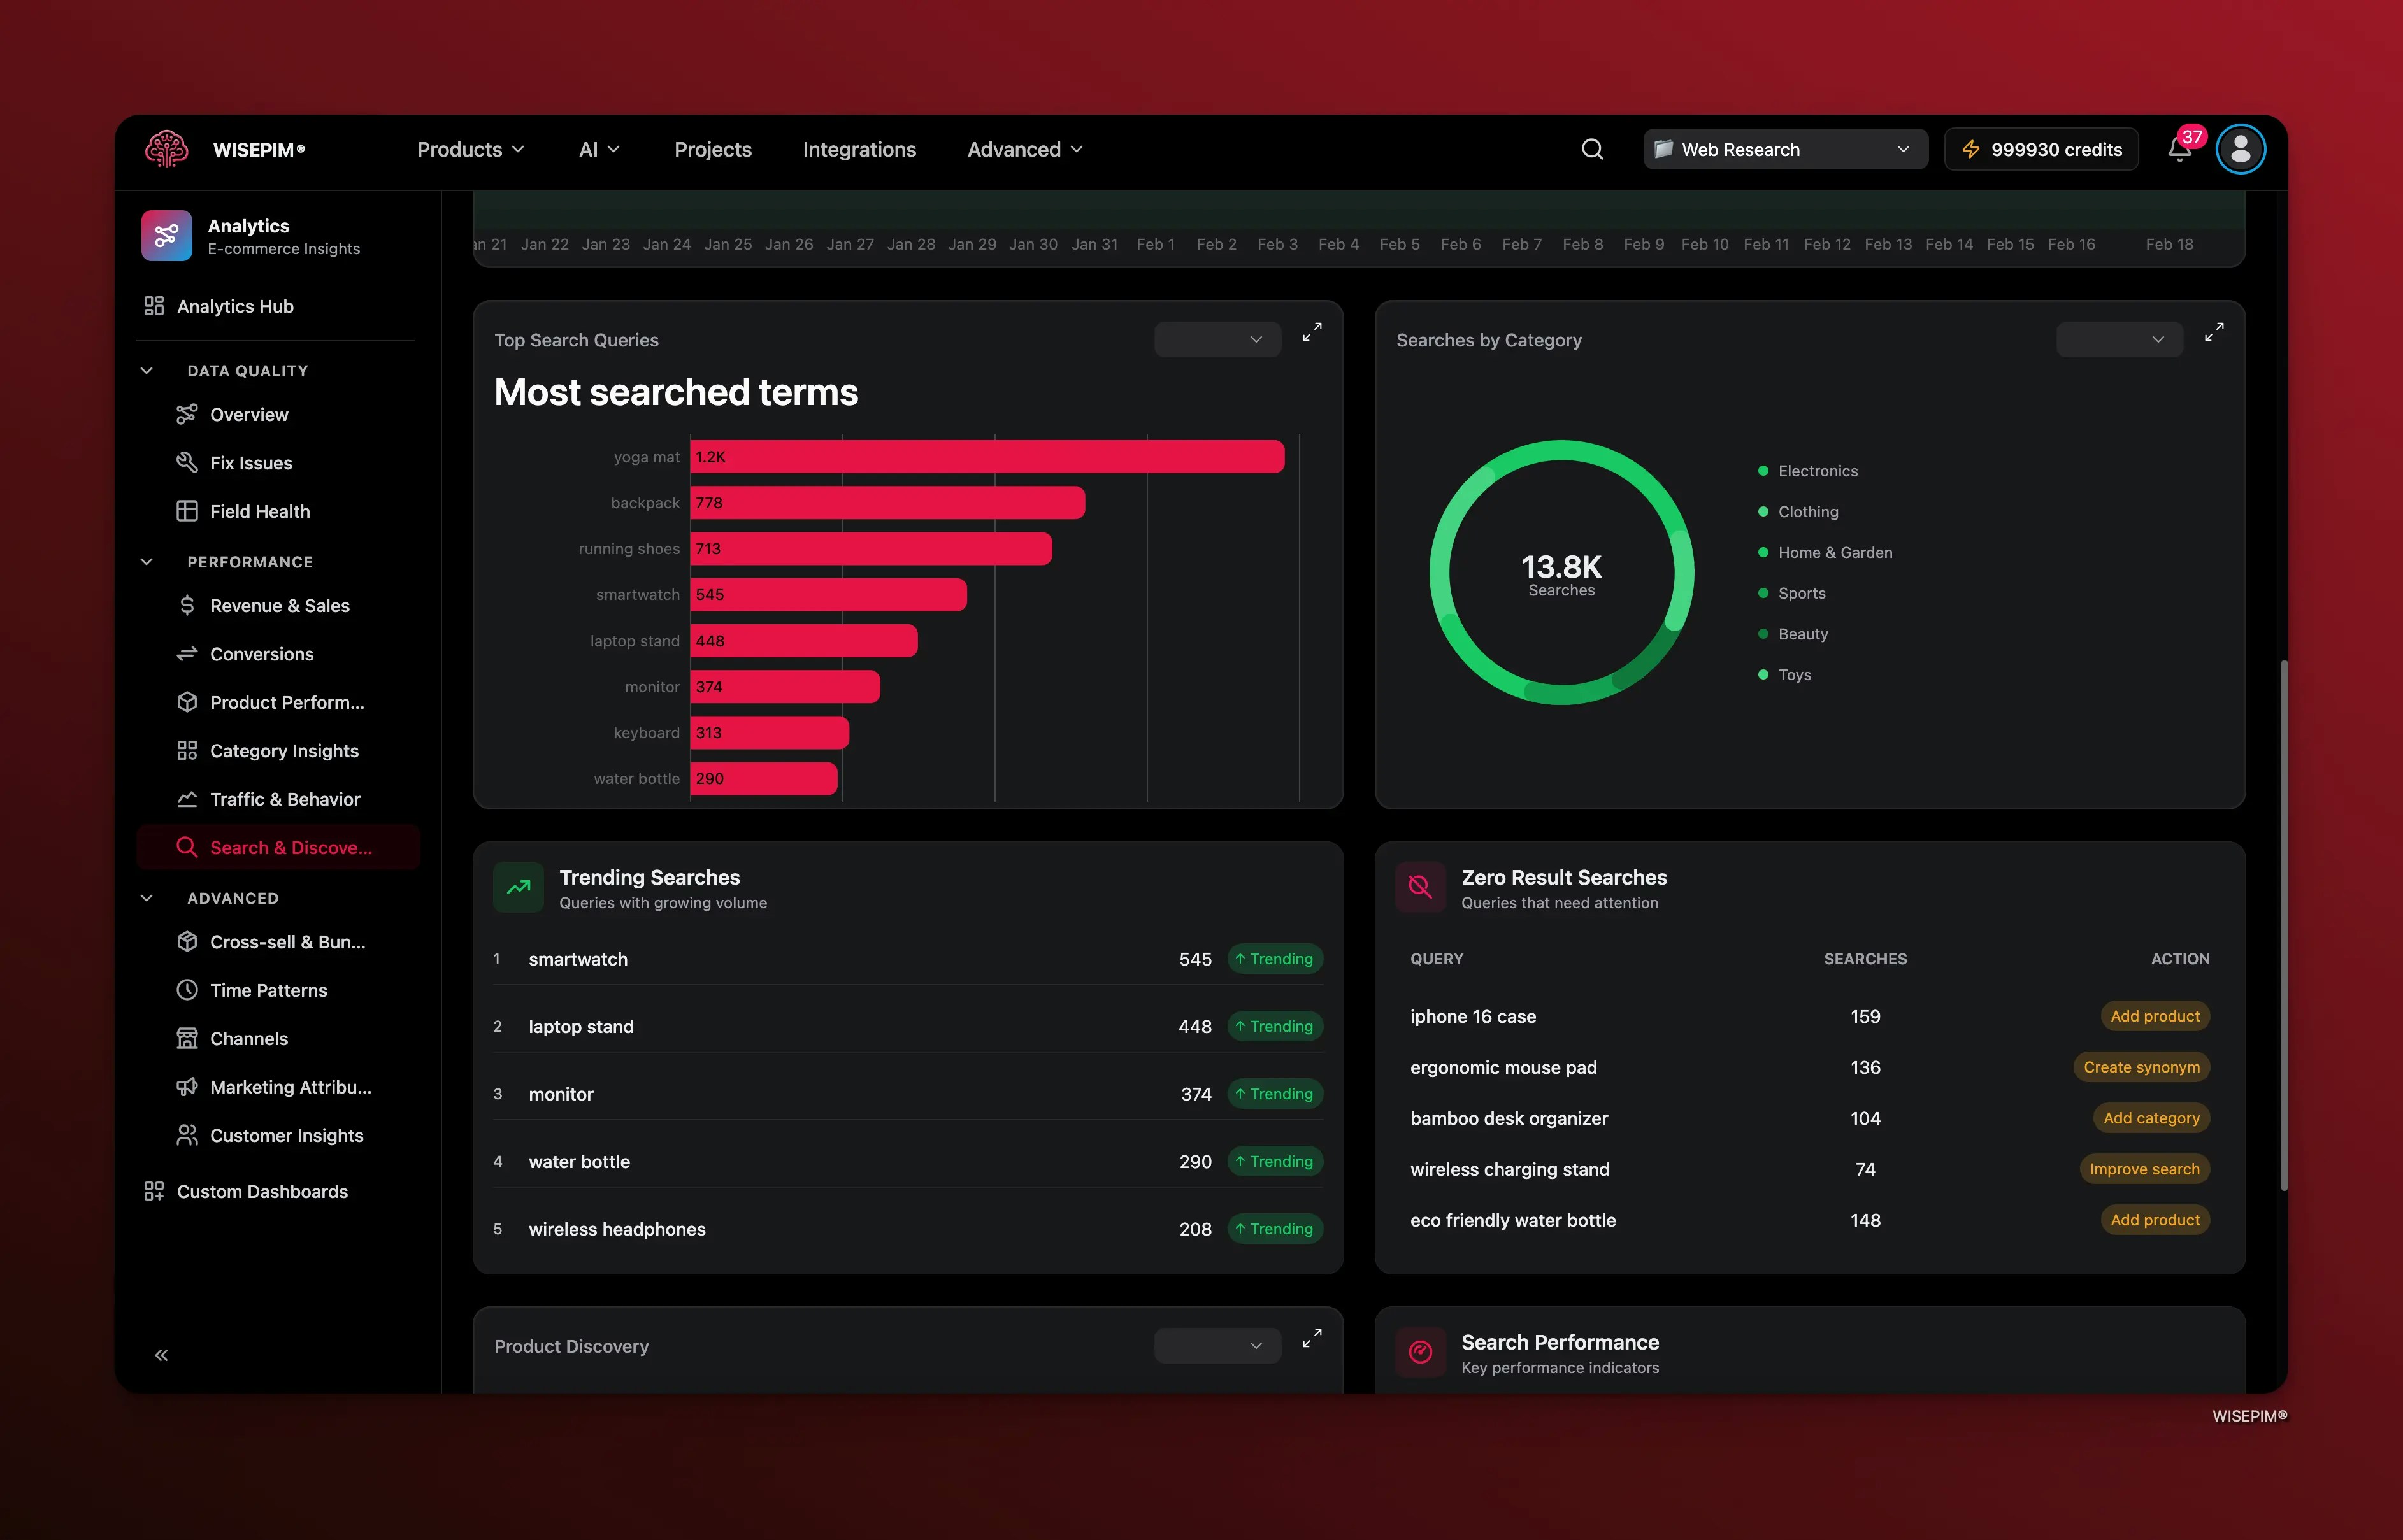The image size is (2403, 1540).
Task: Open the user profile avatar
Action: (x=2240, y=149)
